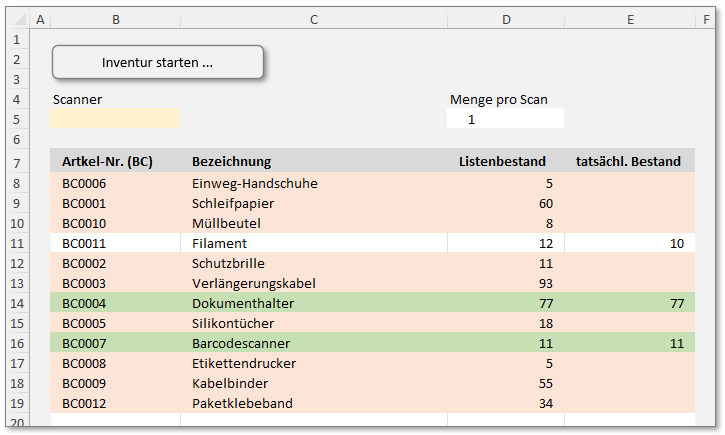Click the 'Bezeichnung' table header
The image size is (725, 435).
[231, 162]
